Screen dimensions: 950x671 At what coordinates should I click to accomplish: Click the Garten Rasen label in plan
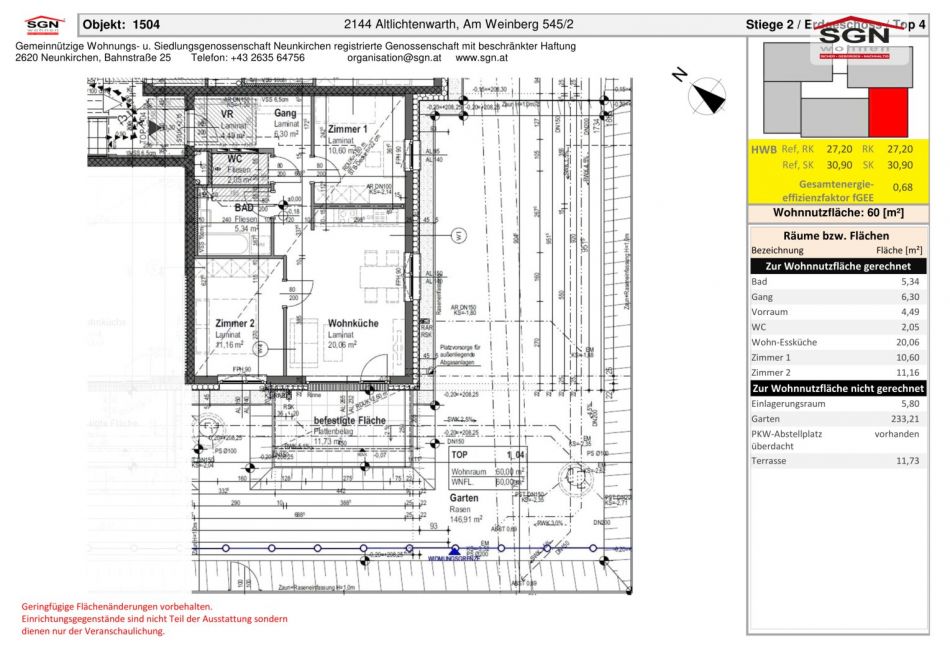click(464, 498)
